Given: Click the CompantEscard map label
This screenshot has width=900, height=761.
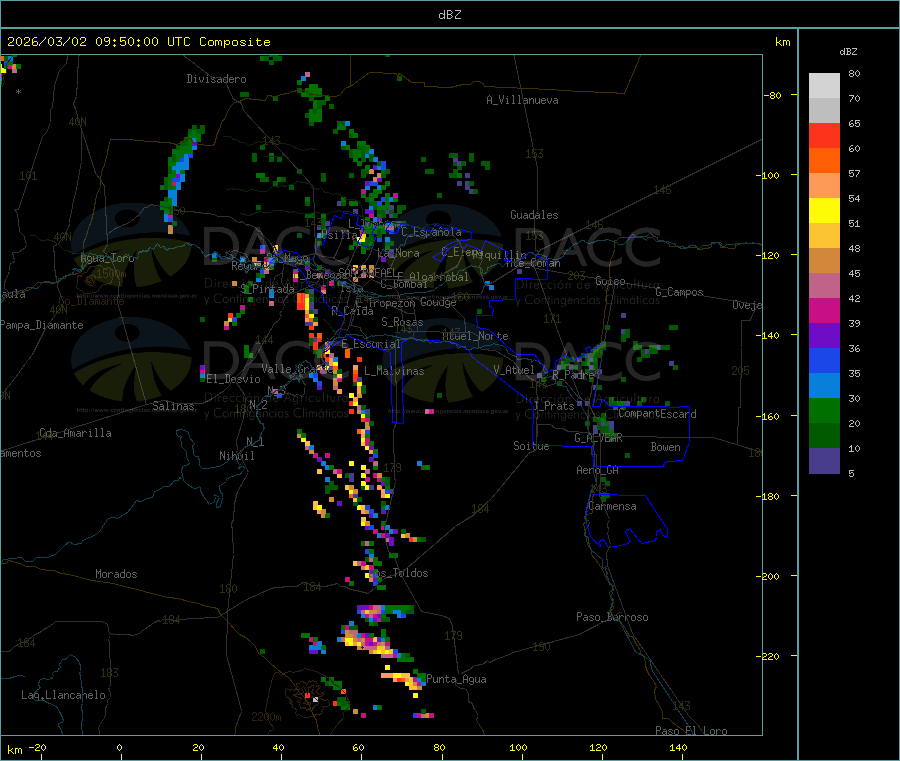Looking at the screenshot, I should tap(657, 414).
